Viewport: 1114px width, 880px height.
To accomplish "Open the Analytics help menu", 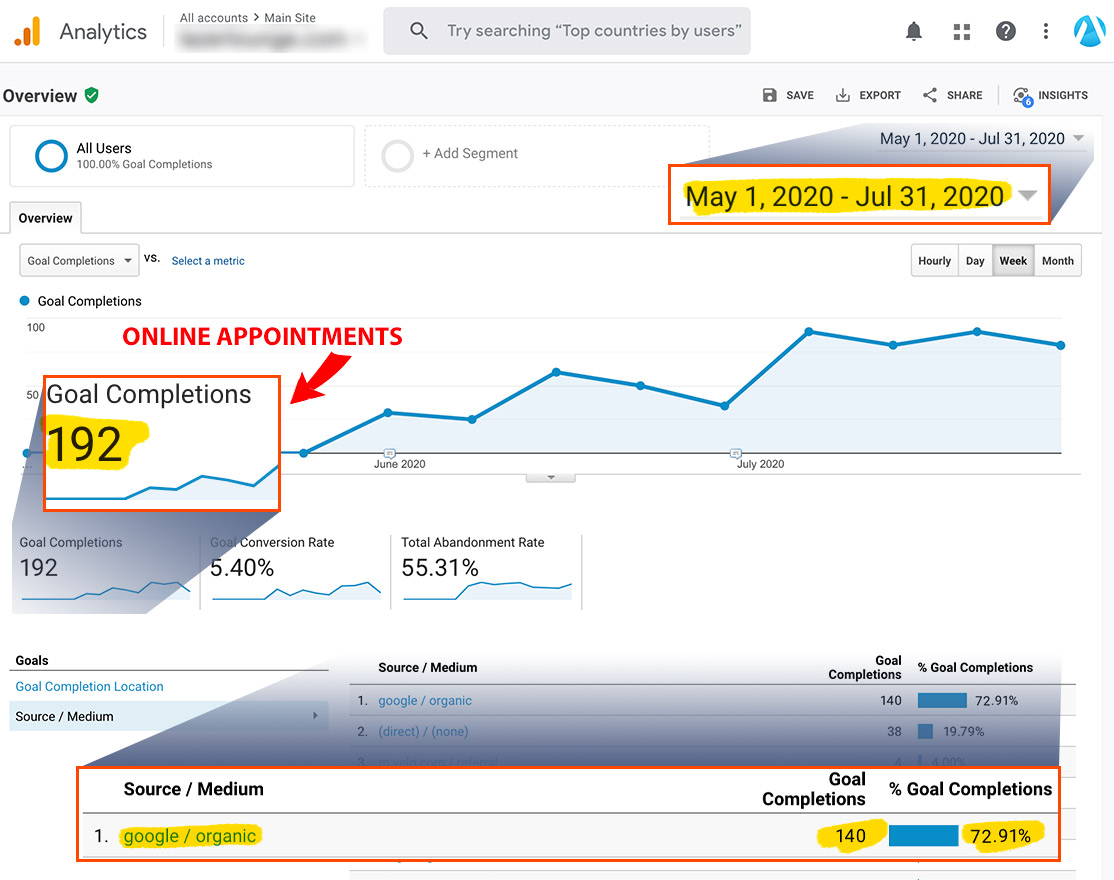I will 1005,31.
